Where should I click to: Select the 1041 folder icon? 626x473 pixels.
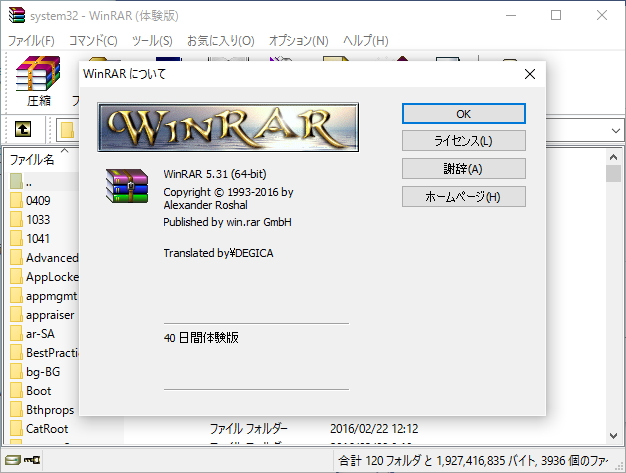click(16, 238)
